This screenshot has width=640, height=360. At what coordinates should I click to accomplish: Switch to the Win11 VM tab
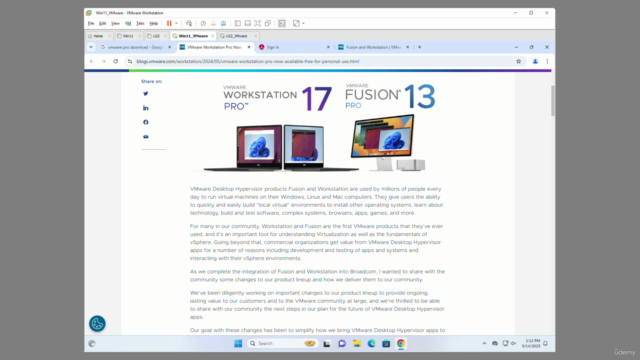tap(128, 36)
